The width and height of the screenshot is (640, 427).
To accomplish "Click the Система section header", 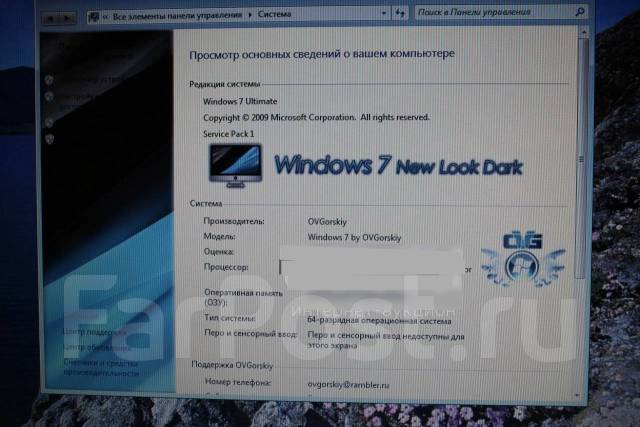I will tap(206, 203).
